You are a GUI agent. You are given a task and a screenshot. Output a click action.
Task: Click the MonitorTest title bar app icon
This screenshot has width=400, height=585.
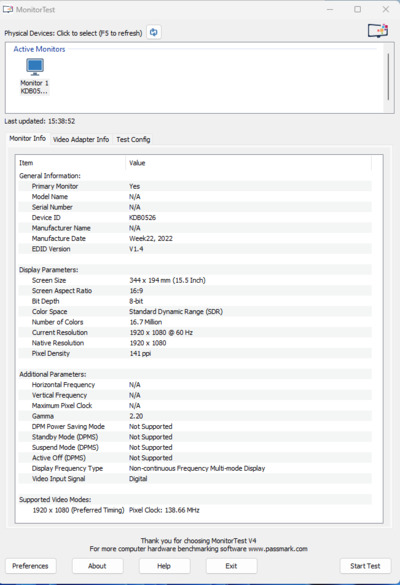(7, 9)
